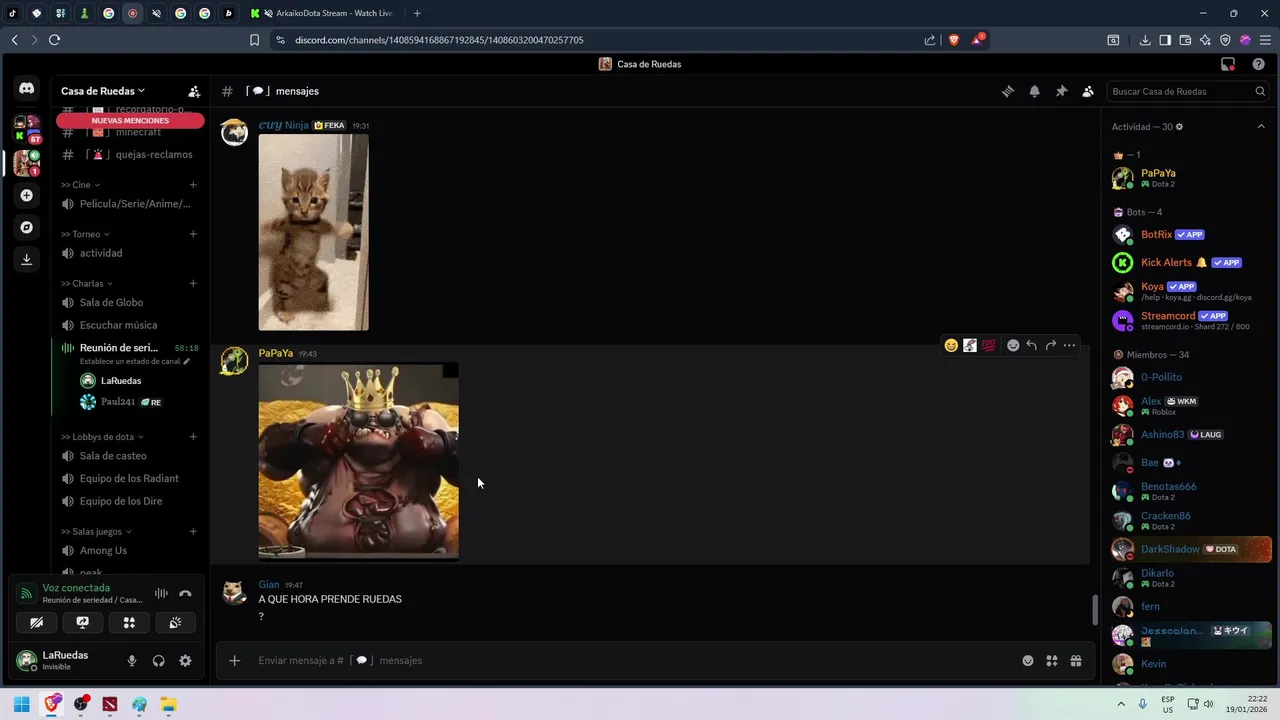Viewport: 1280px width, 720px height.
Task: Collapse Lobbys de dota category
Action: [x=102, y=437]
